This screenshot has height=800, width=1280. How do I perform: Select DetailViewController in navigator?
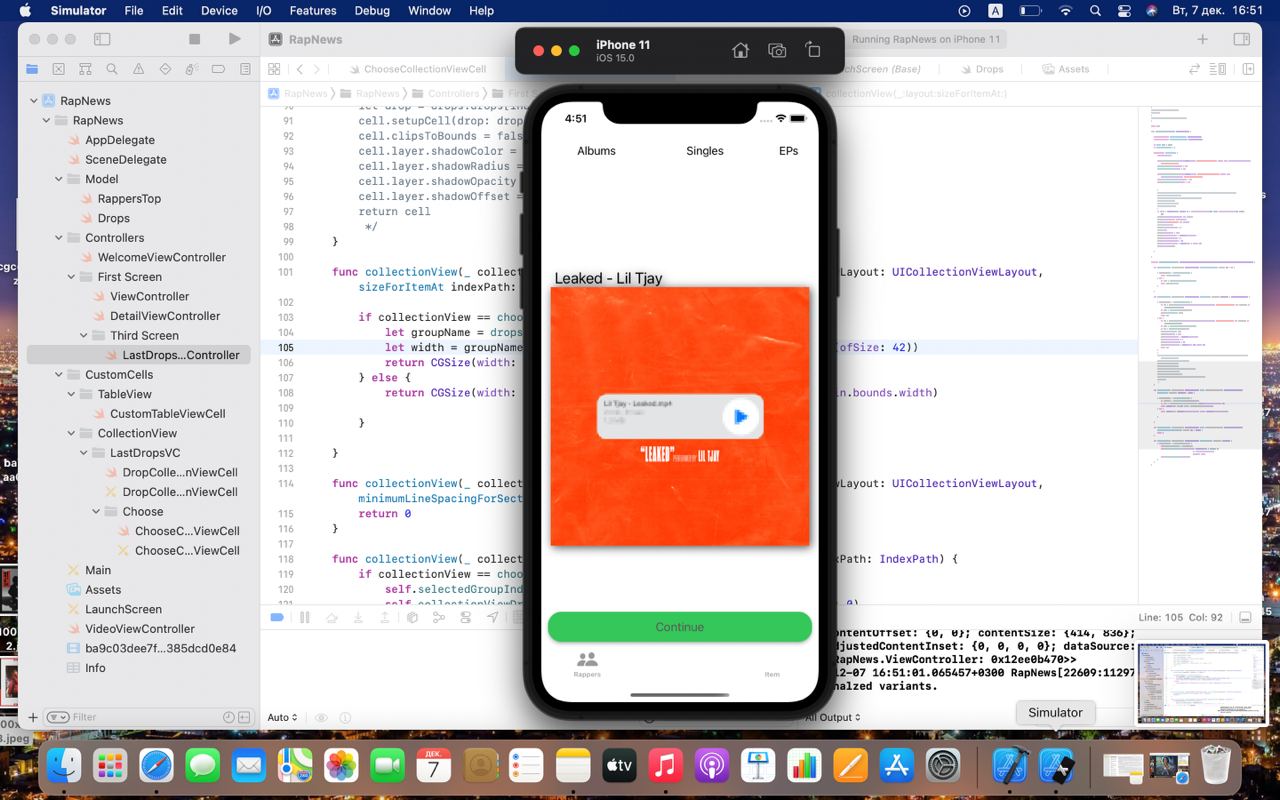[165, 316]
